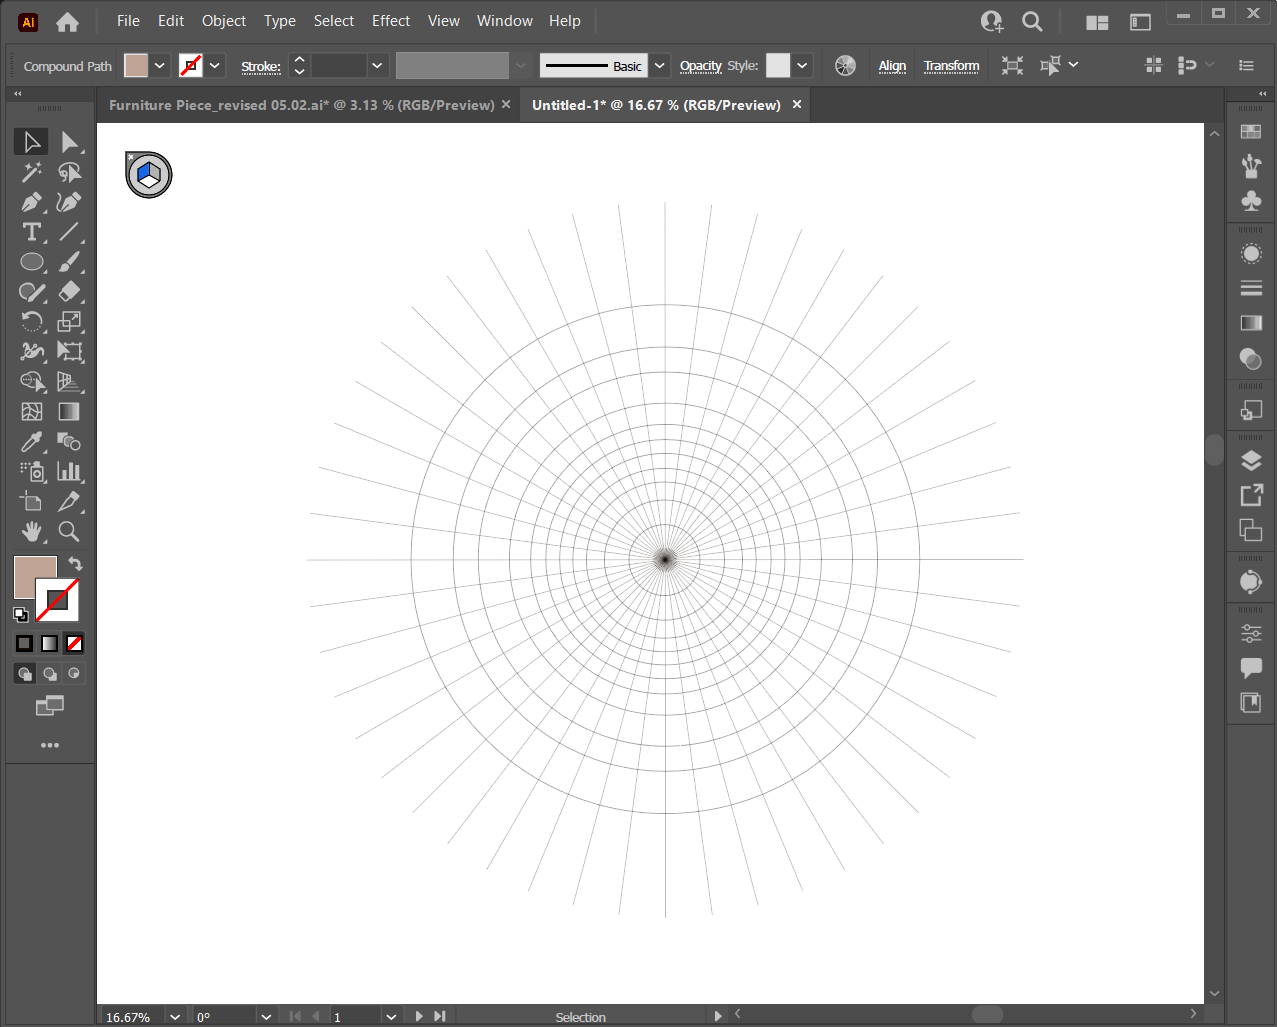Image resolution: width=1277 pixels, height=1027 pixels.
Task: Pick the Eyedropper tool
Action: (32, 442)
